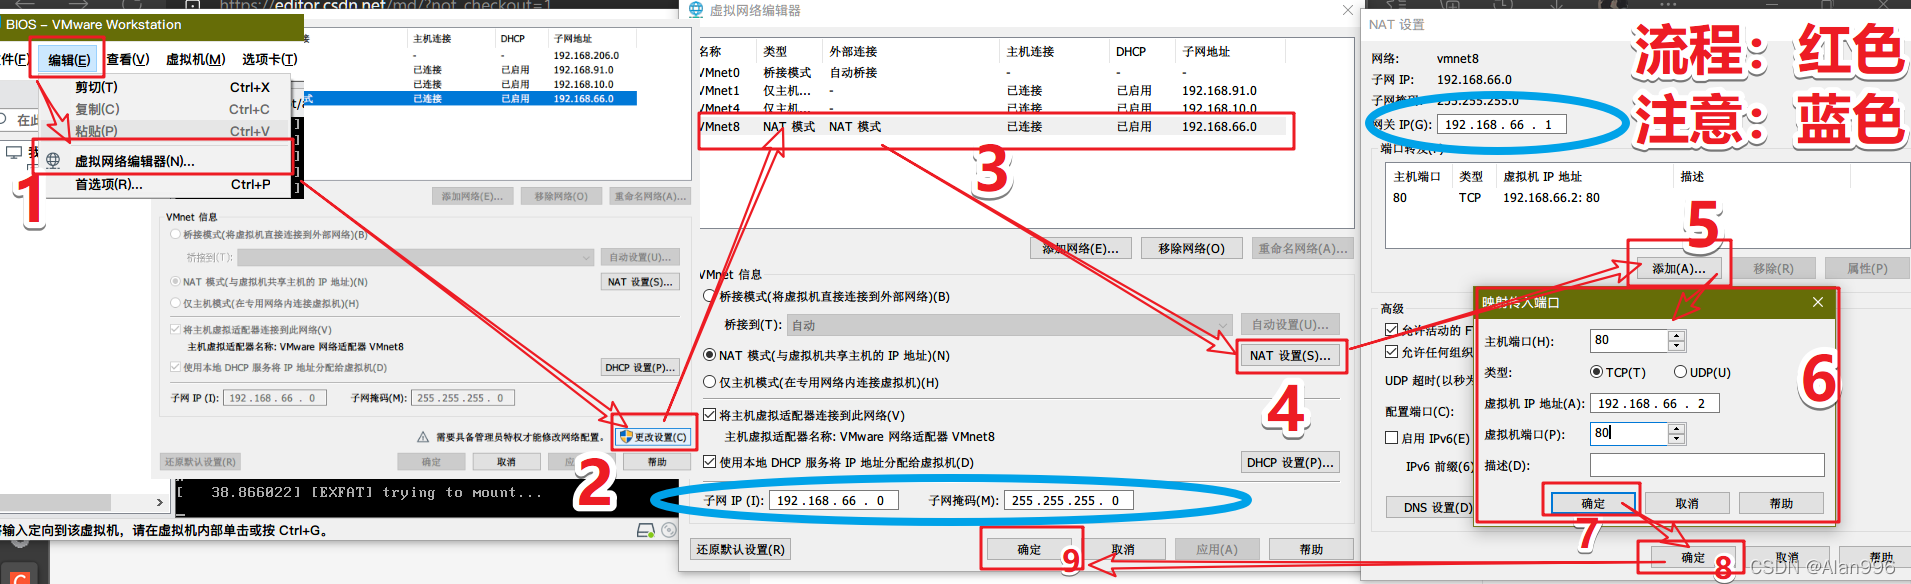Click the 描述(D) text field
This screenshot has height=584, width=1911.
click(x=1707, y=465)
